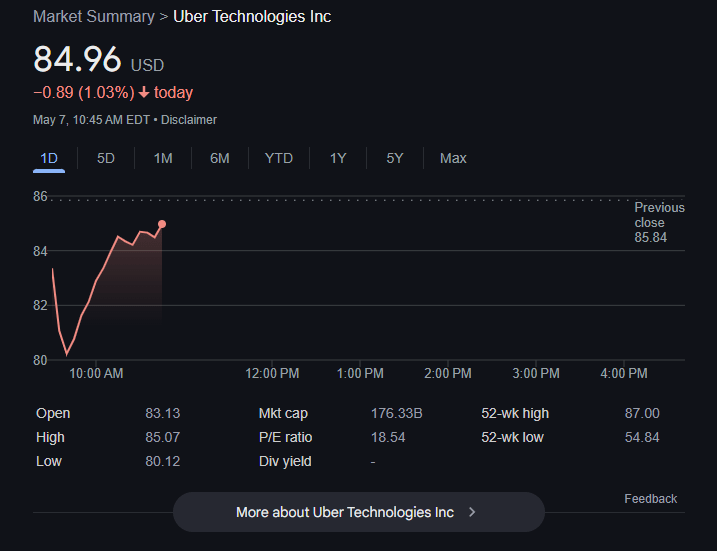Click the P/E ratio label
This screenshot has height=551, width=717.
click(285, 438)
